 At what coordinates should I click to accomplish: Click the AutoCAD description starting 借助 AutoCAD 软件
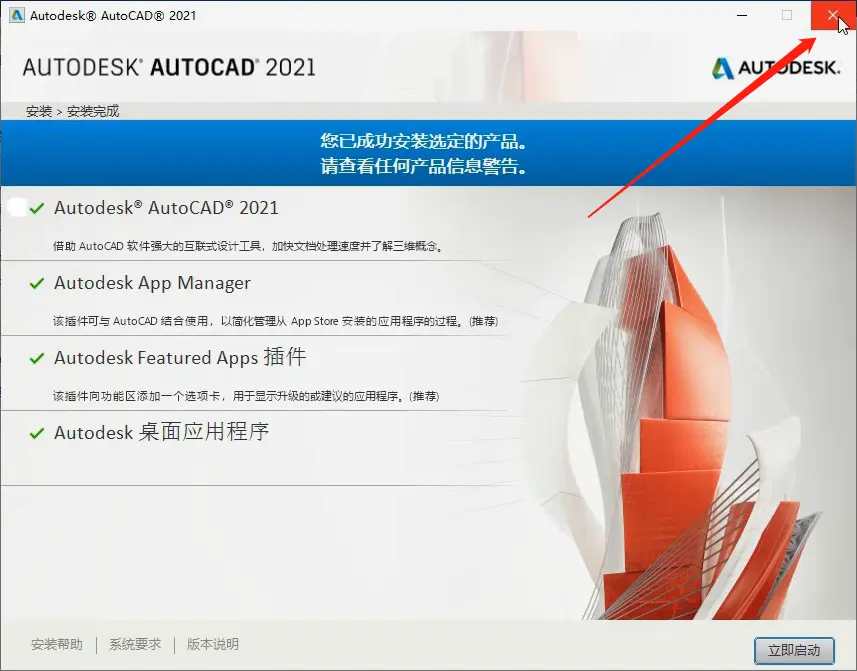pos(249,246)
